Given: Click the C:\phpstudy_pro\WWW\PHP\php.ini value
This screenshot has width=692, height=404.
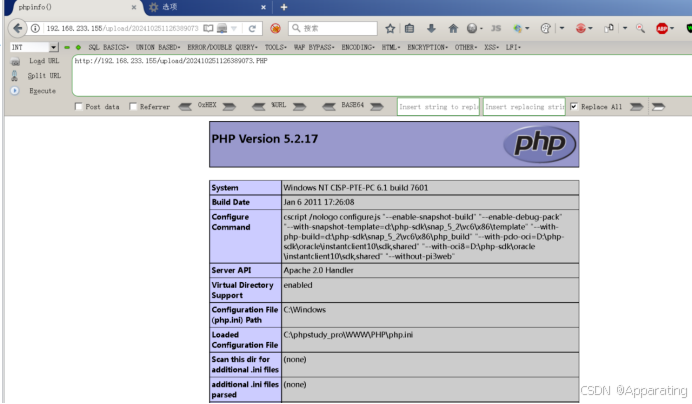Looking at the screenshot, I should (348, 335).
